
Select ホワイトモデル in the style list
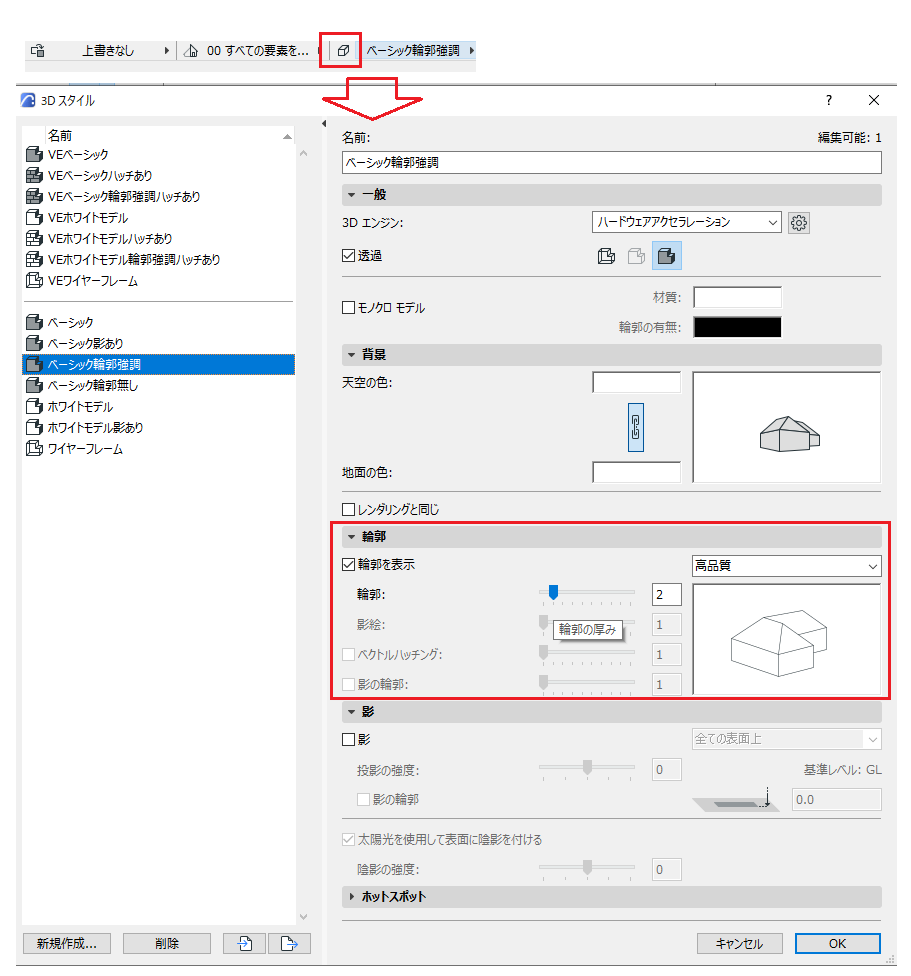(80, 407)
